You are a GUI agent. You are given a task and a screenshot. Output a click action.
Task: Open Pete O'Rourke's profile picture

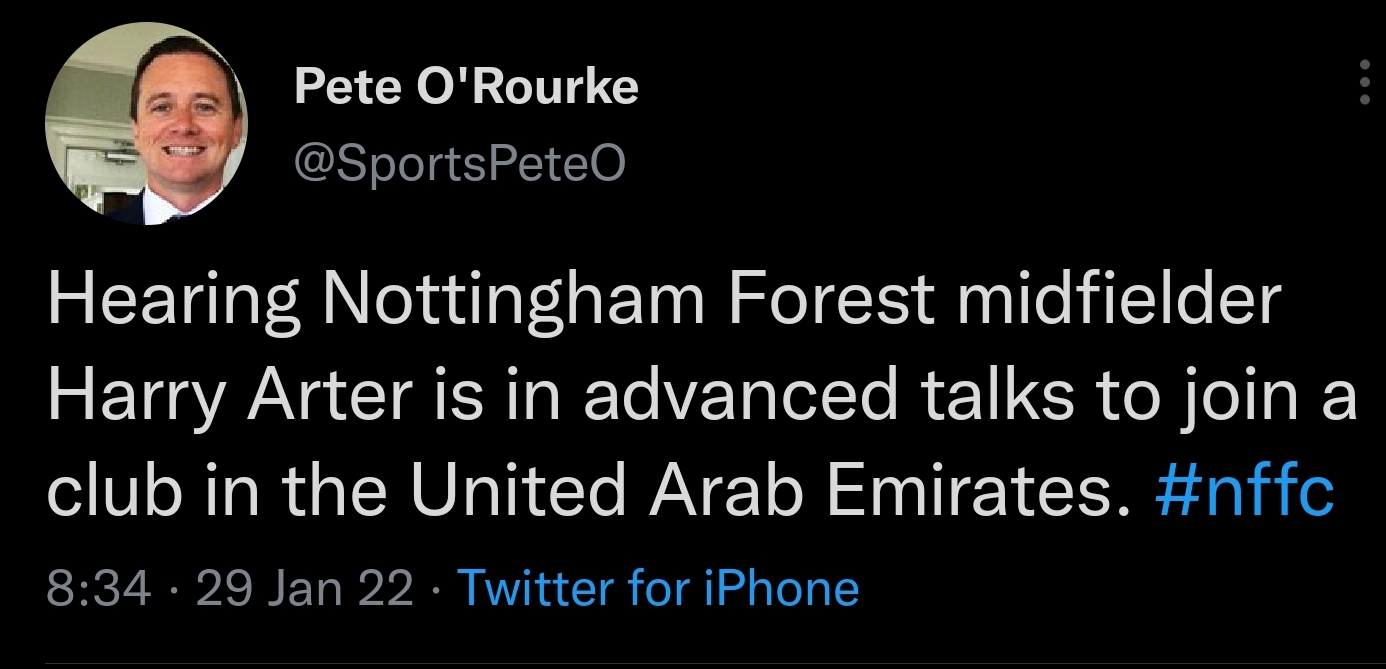(147, 125)
